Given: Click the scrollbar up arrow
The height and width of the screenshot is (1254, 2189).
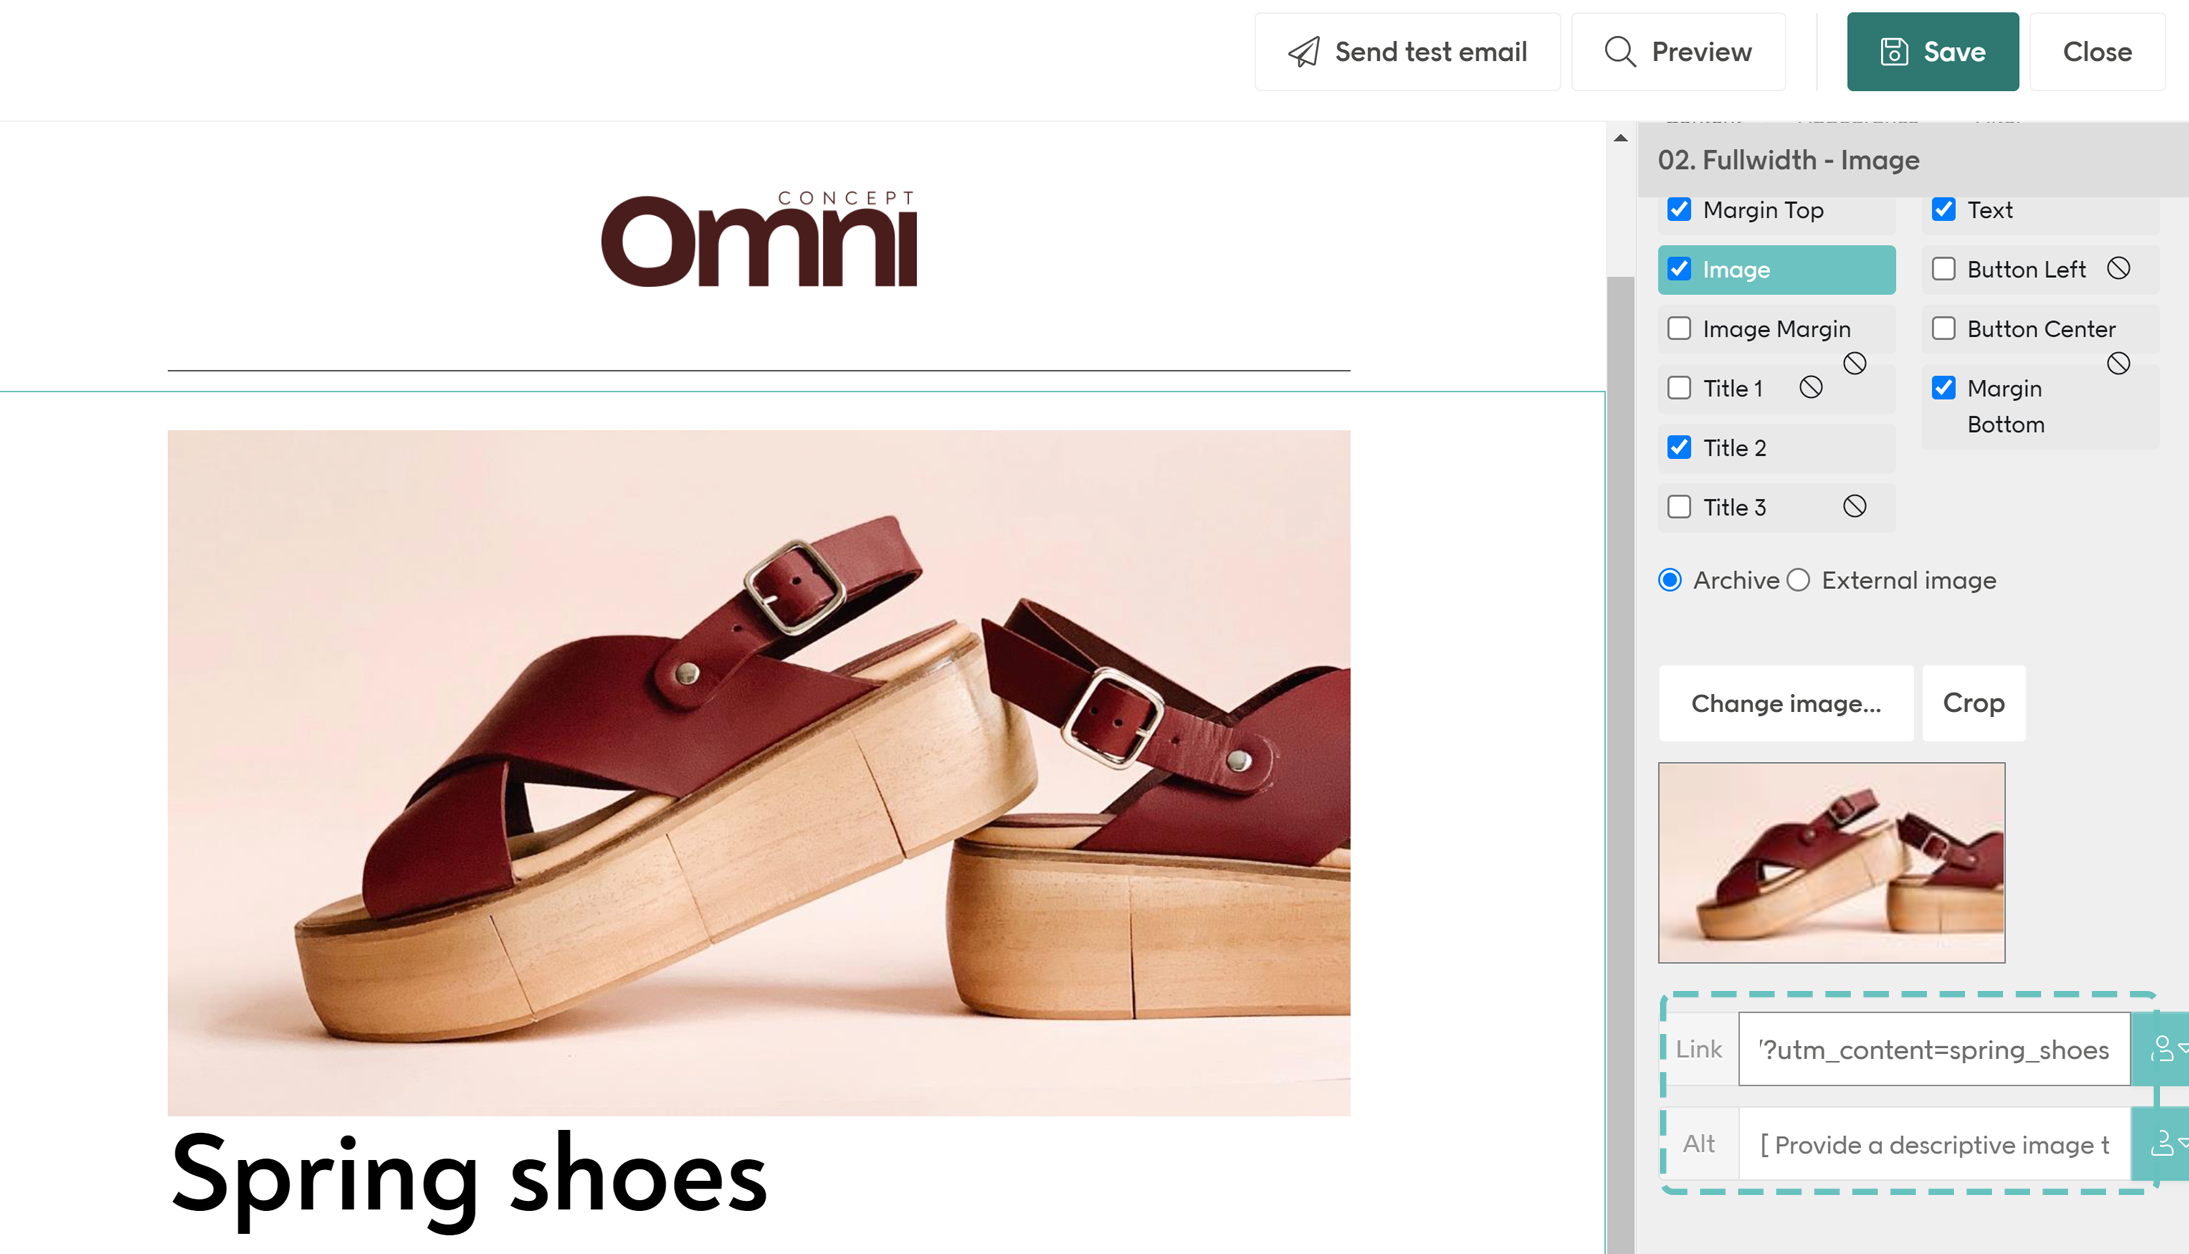Looking at the screenshot, I should point(1620,138).
